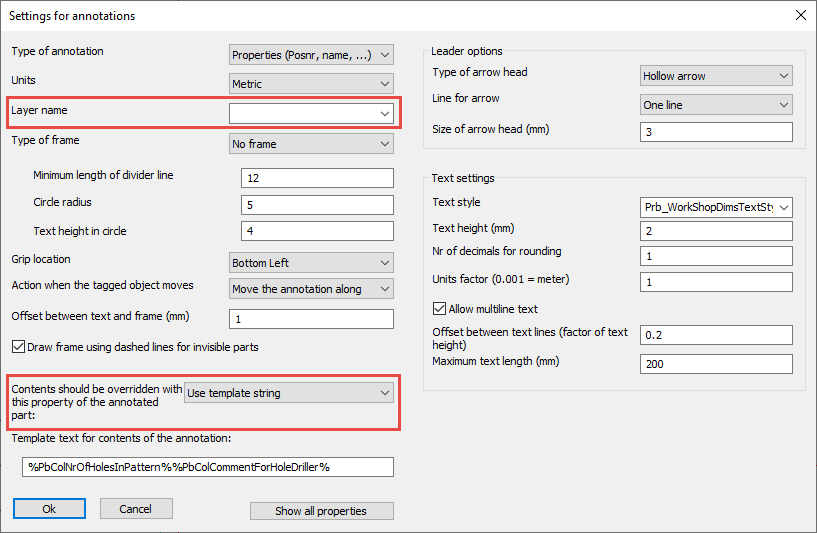Screen dimensions: 817x533
Task: Open the empty Layer name dropdown
Action: (x=311, y=114)
